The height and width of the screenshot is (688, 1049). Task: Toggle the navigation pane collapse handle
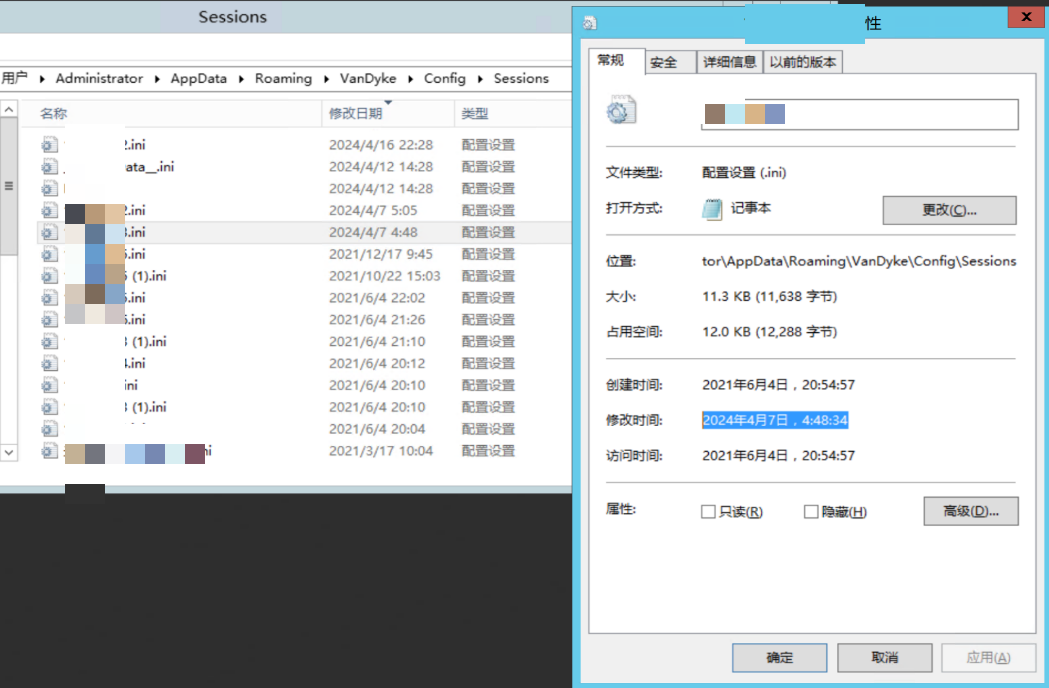(x=8, y=187)
